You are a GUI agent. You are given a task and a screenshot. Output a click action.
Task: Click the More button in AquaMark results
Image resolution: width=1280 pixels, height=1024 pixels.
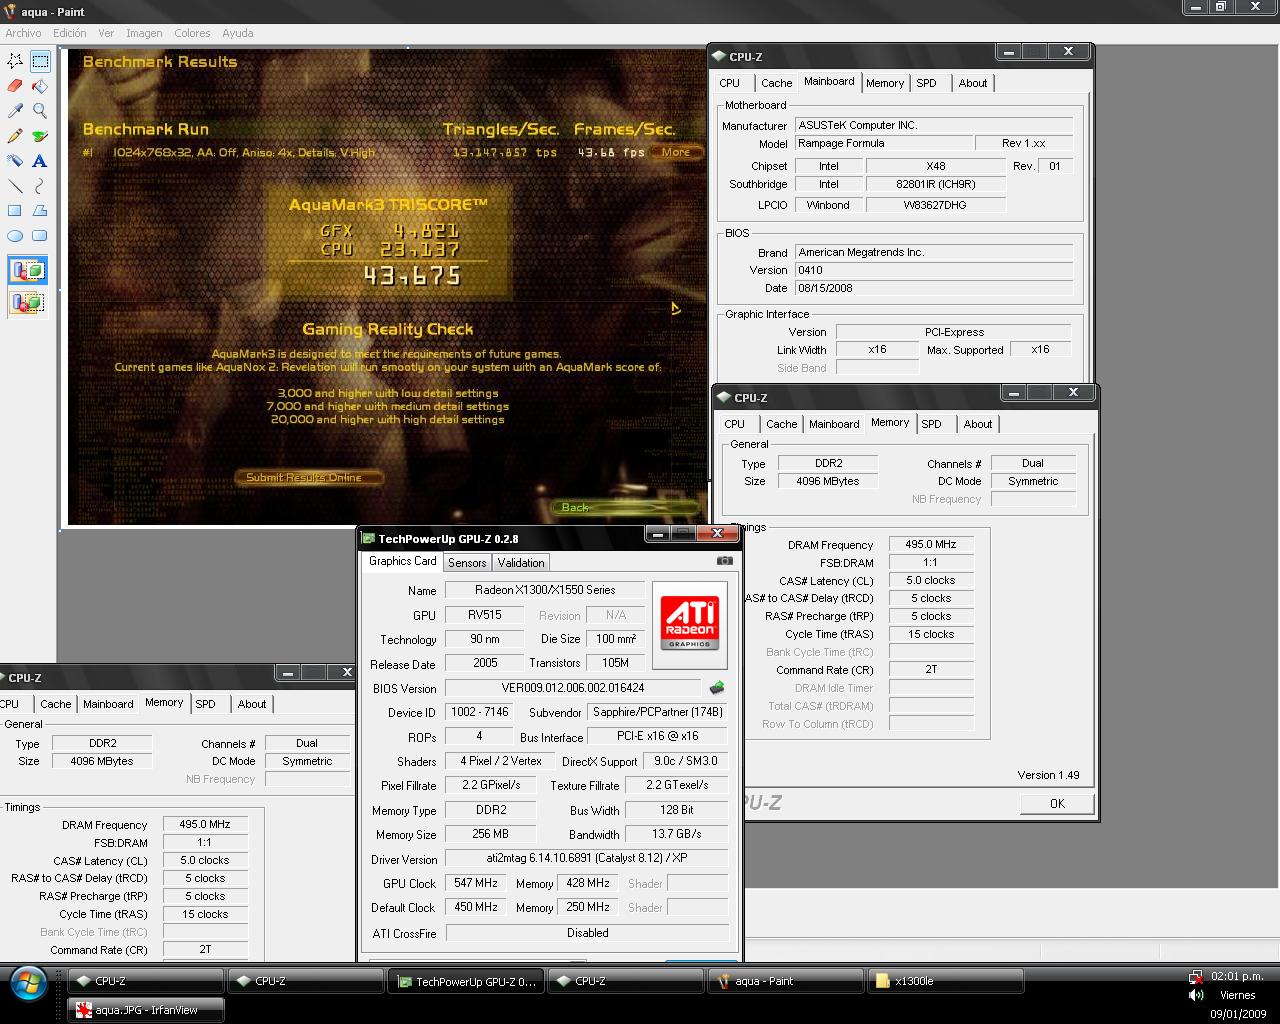(x=676, y=152)
